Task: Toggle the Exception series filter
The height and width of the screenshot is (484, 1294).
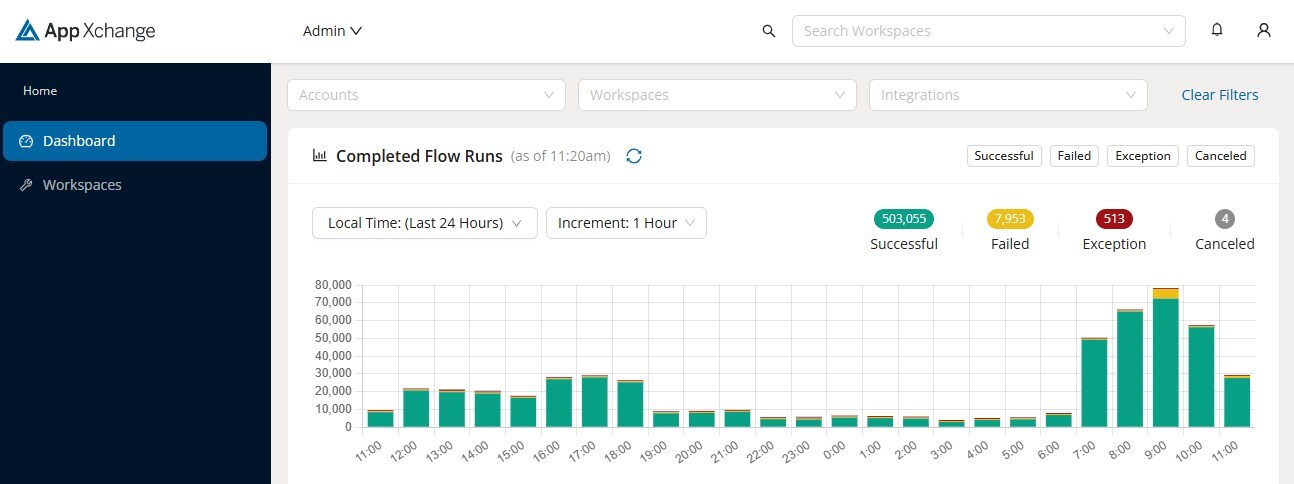Action: point(1142,156)
